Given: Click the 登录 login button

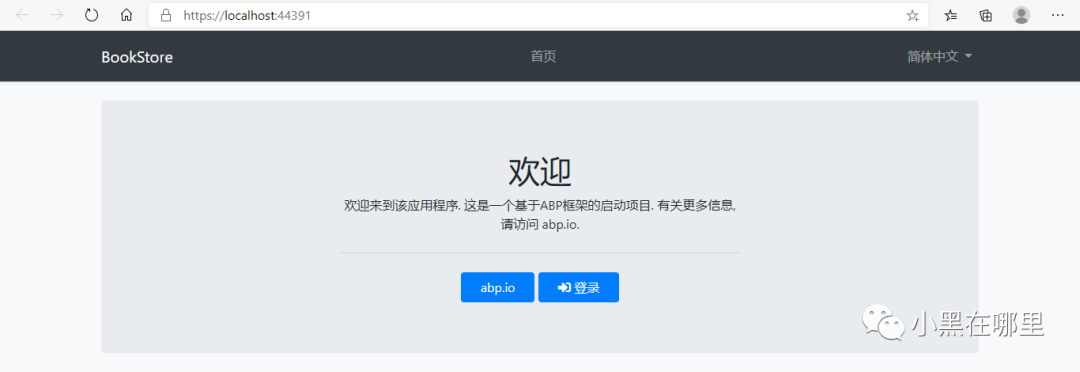Looking at the screenshot, I should (x=579, y=287).
